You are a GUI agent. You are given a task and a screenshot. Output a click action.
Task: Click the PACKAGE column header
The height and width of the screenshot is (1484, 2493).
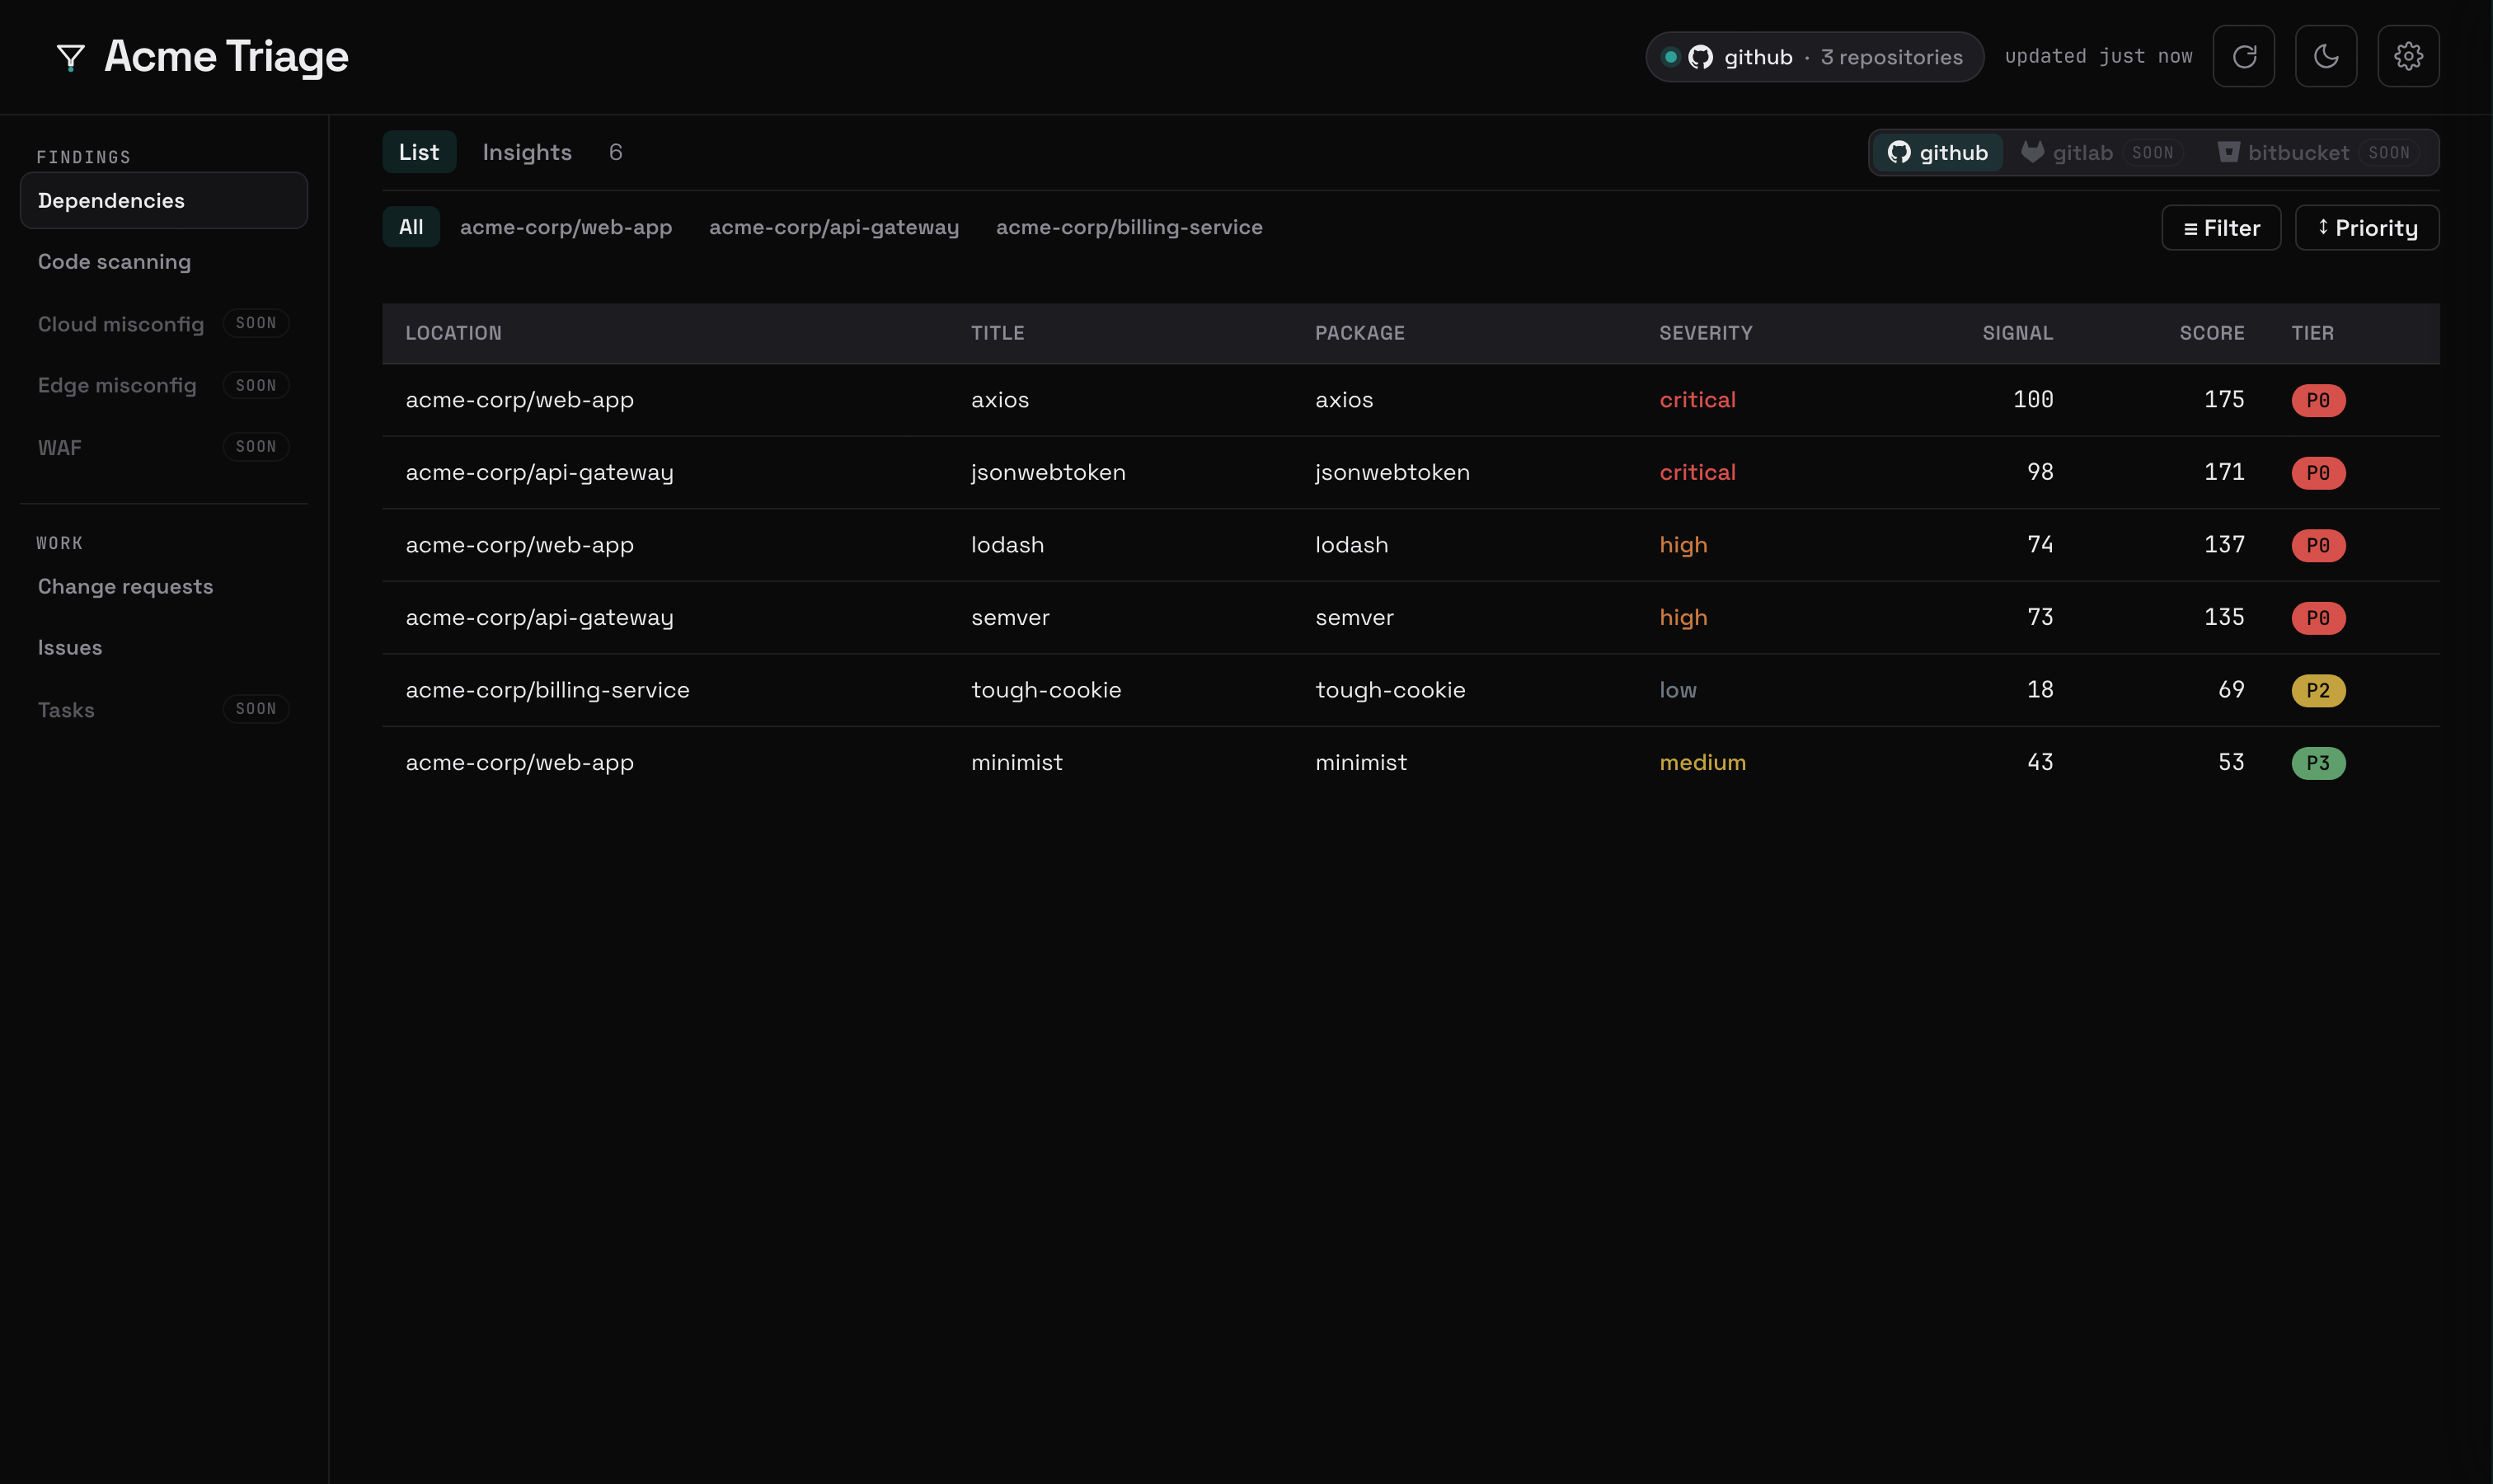(x=1359, y=333)
